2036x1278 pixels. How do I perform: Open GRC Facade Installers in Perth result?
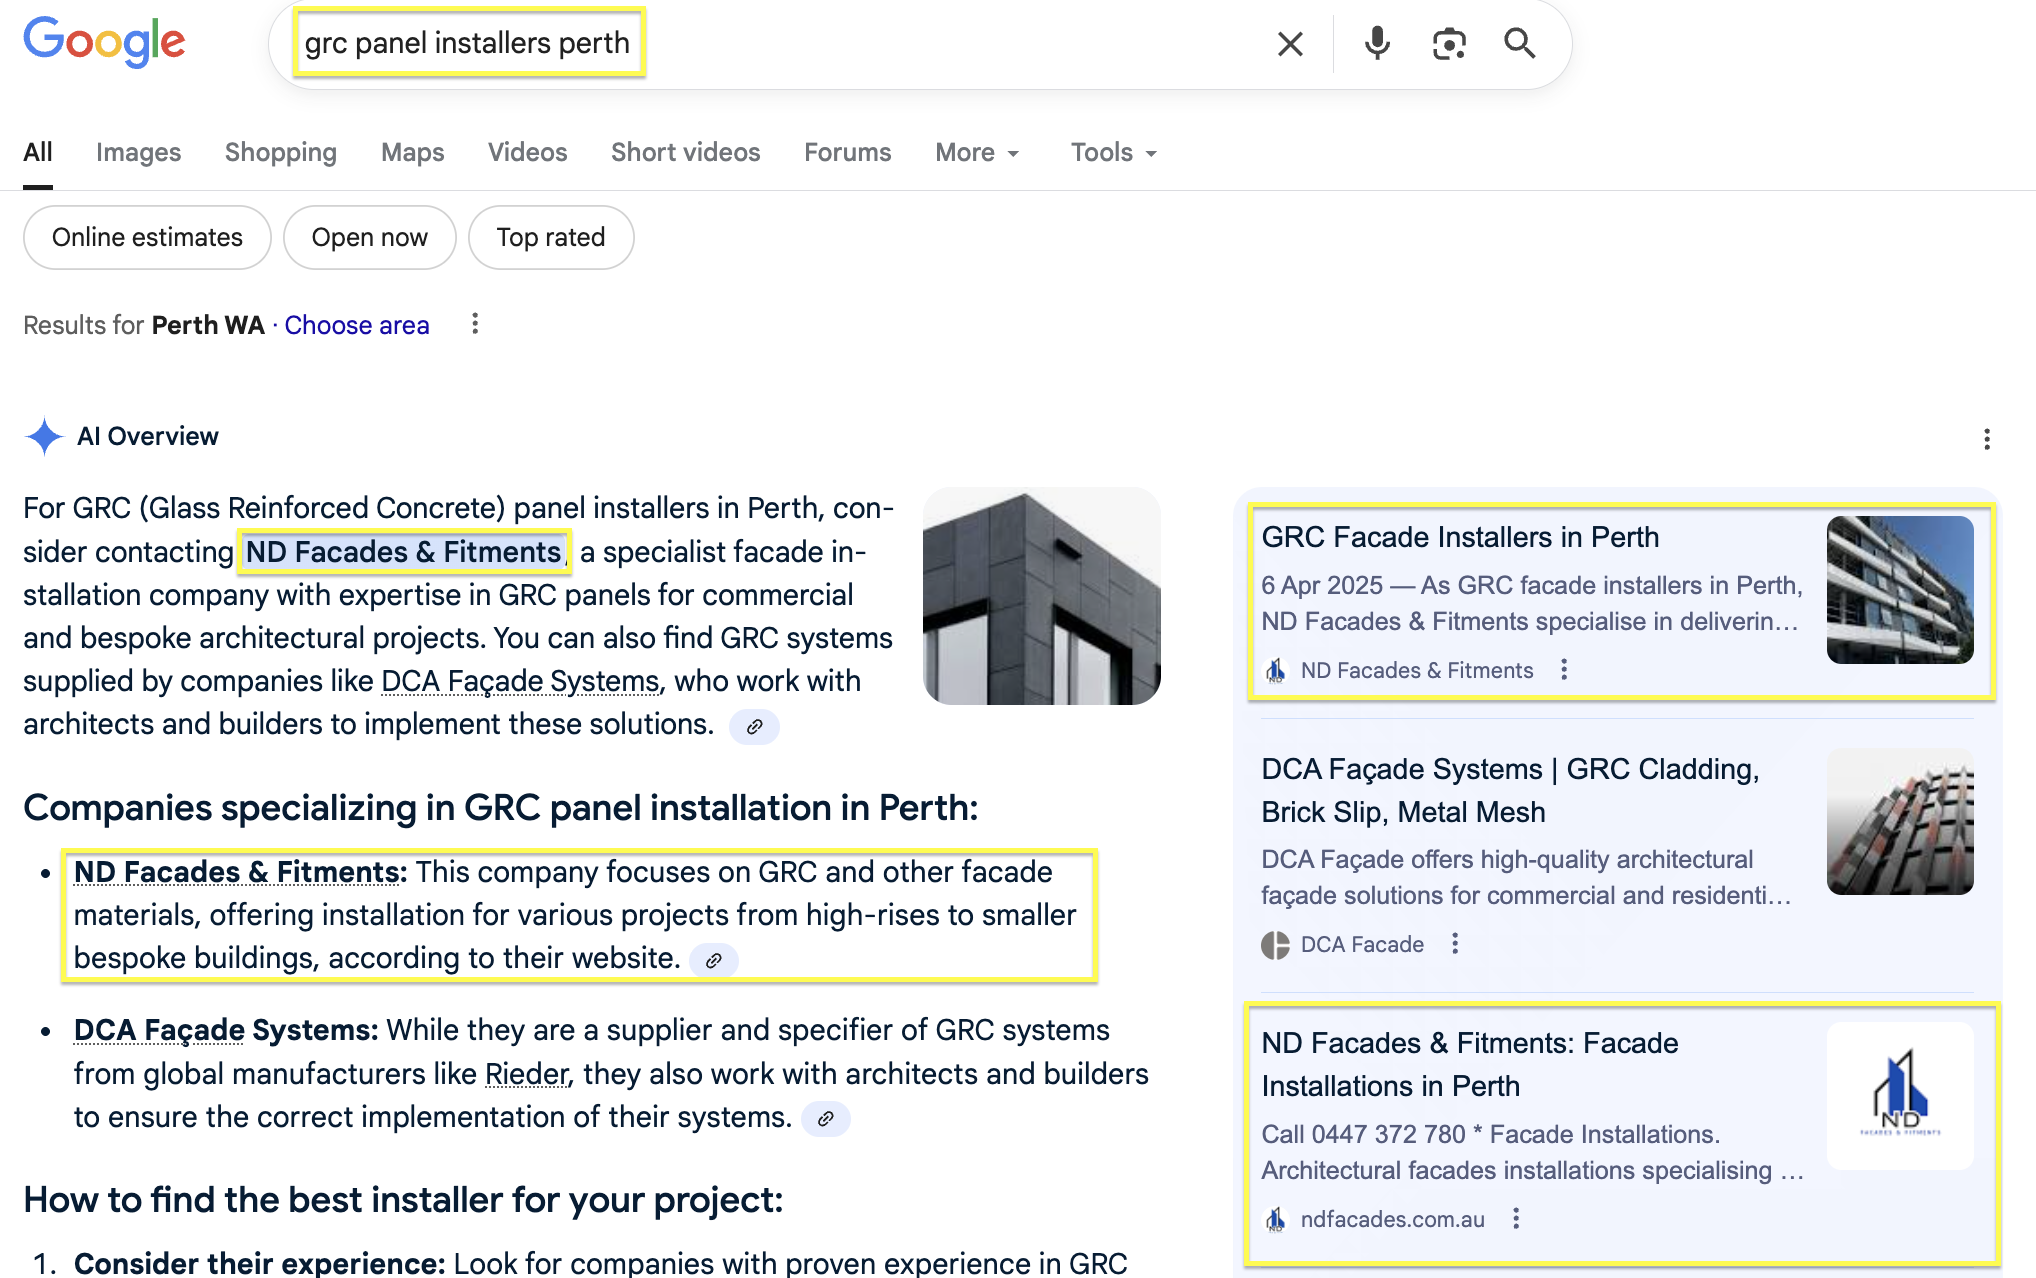[1459, 538]
